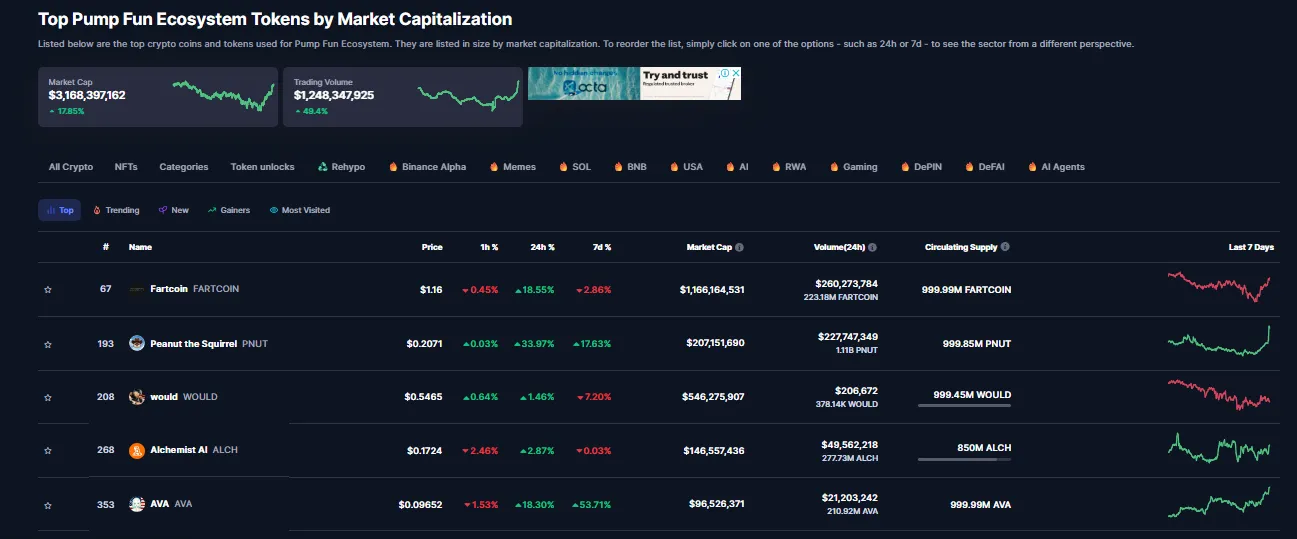Click the Peanut the Squirrel coin logo
The image size is (1297, 539).
point(137,343)
